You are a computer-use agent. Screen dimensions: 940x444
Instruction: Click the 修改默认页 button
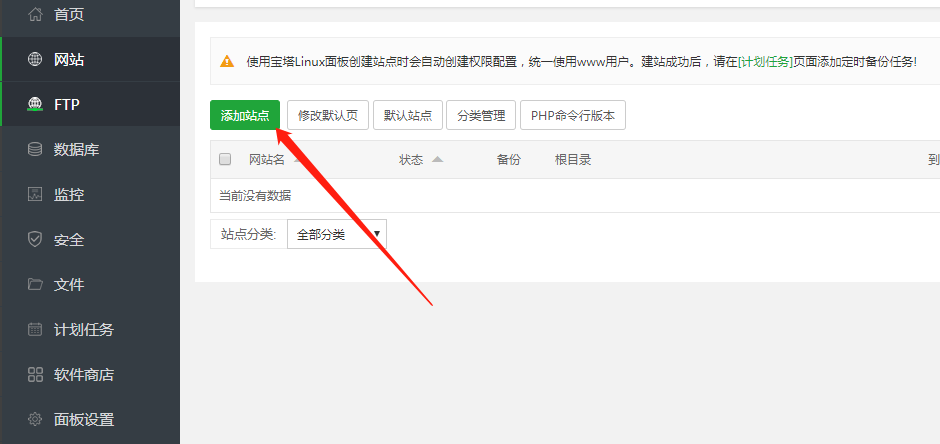tap(328, 115)
